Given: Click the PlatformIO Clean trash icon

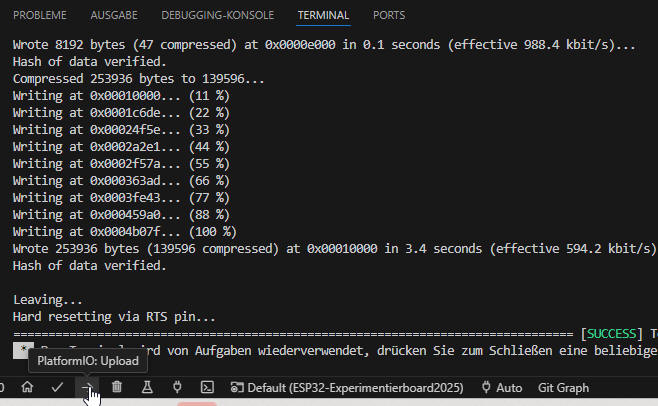Looking at the screenshot, I should pos(117,387).
